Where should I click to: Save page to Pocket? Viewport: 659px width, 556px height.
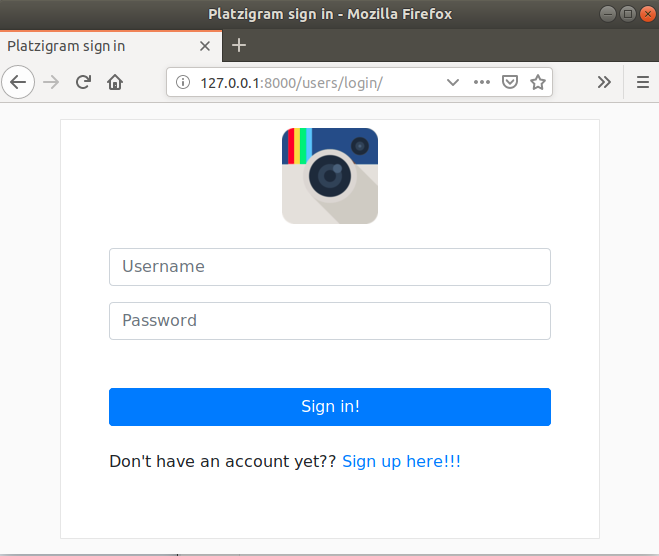tap(510, 82)
